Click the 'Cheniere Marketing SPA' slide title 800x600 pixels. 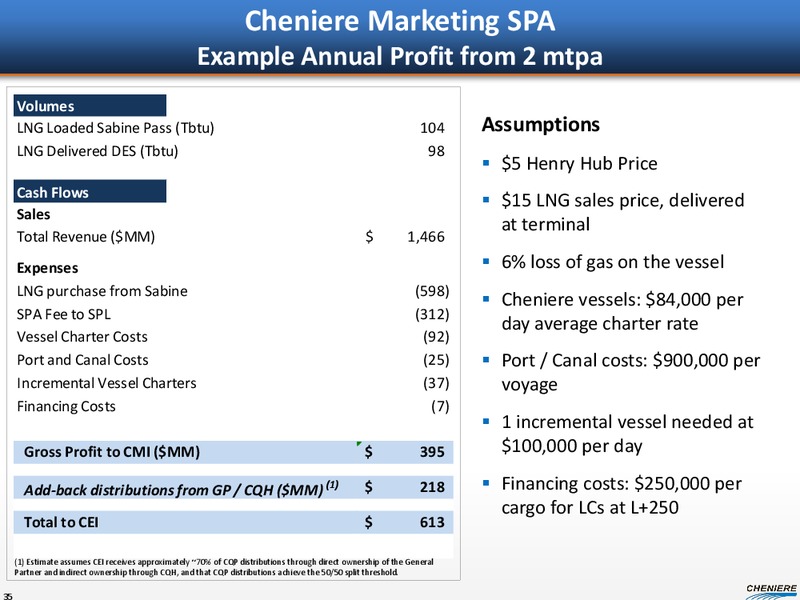(x=399, y=21)
